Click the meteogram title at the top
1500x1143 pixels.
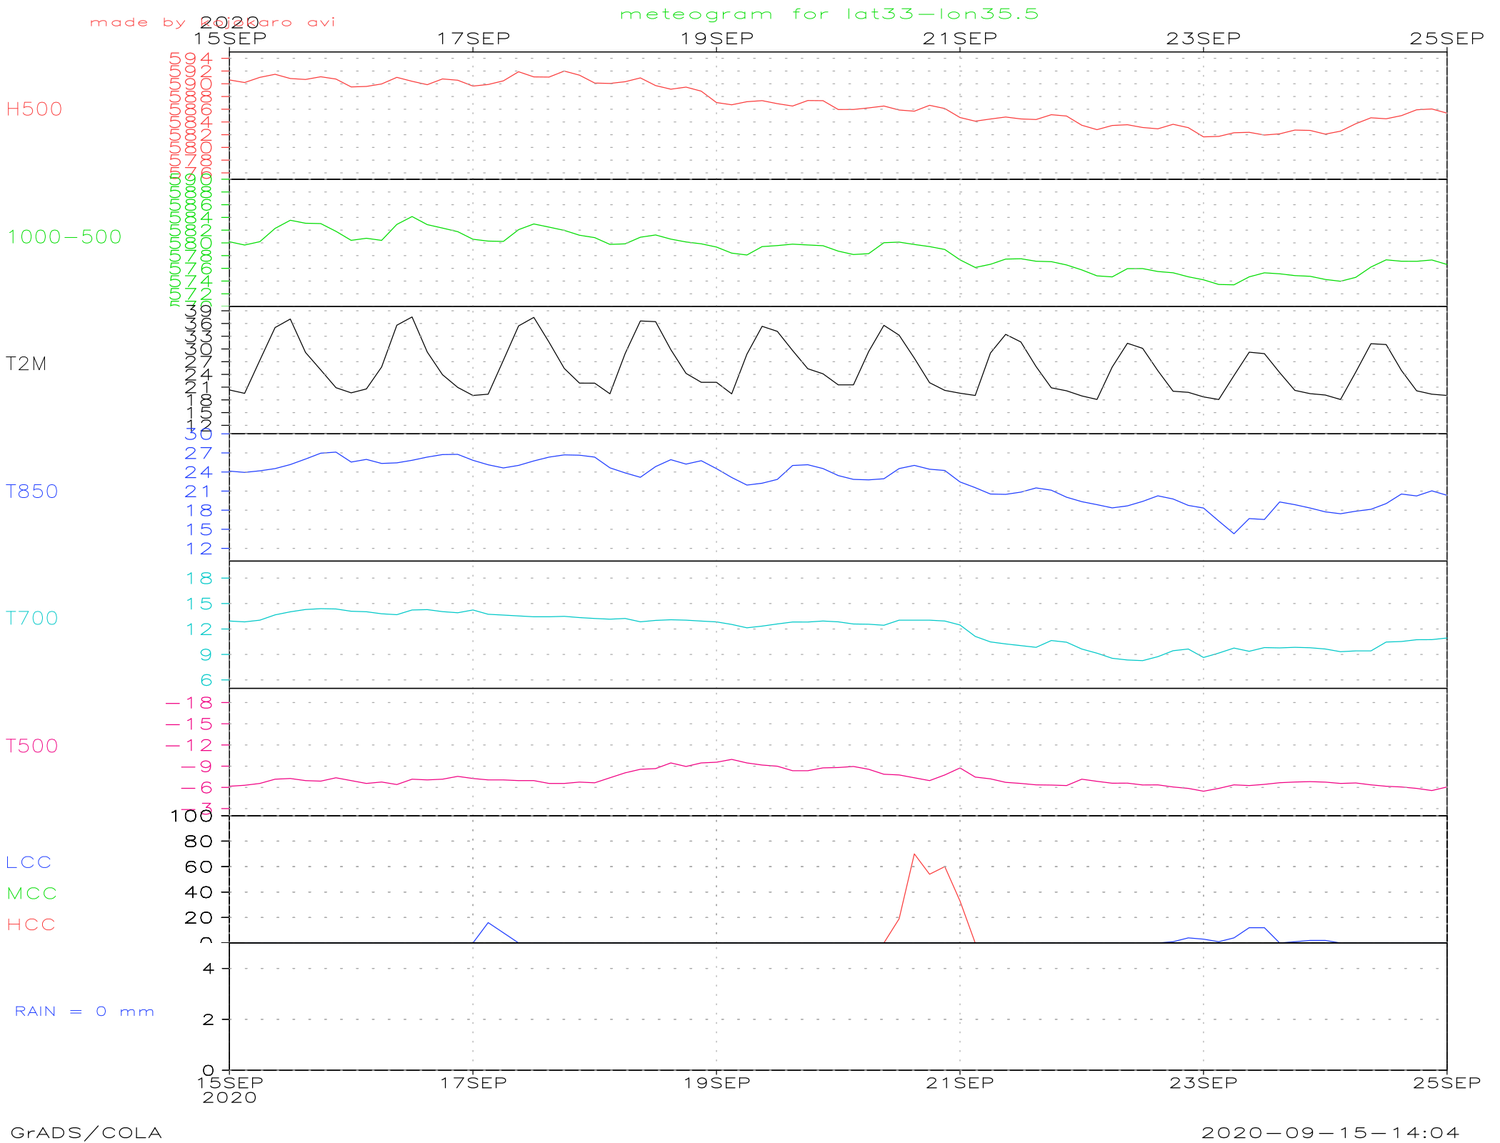click(x=829, y=14)
